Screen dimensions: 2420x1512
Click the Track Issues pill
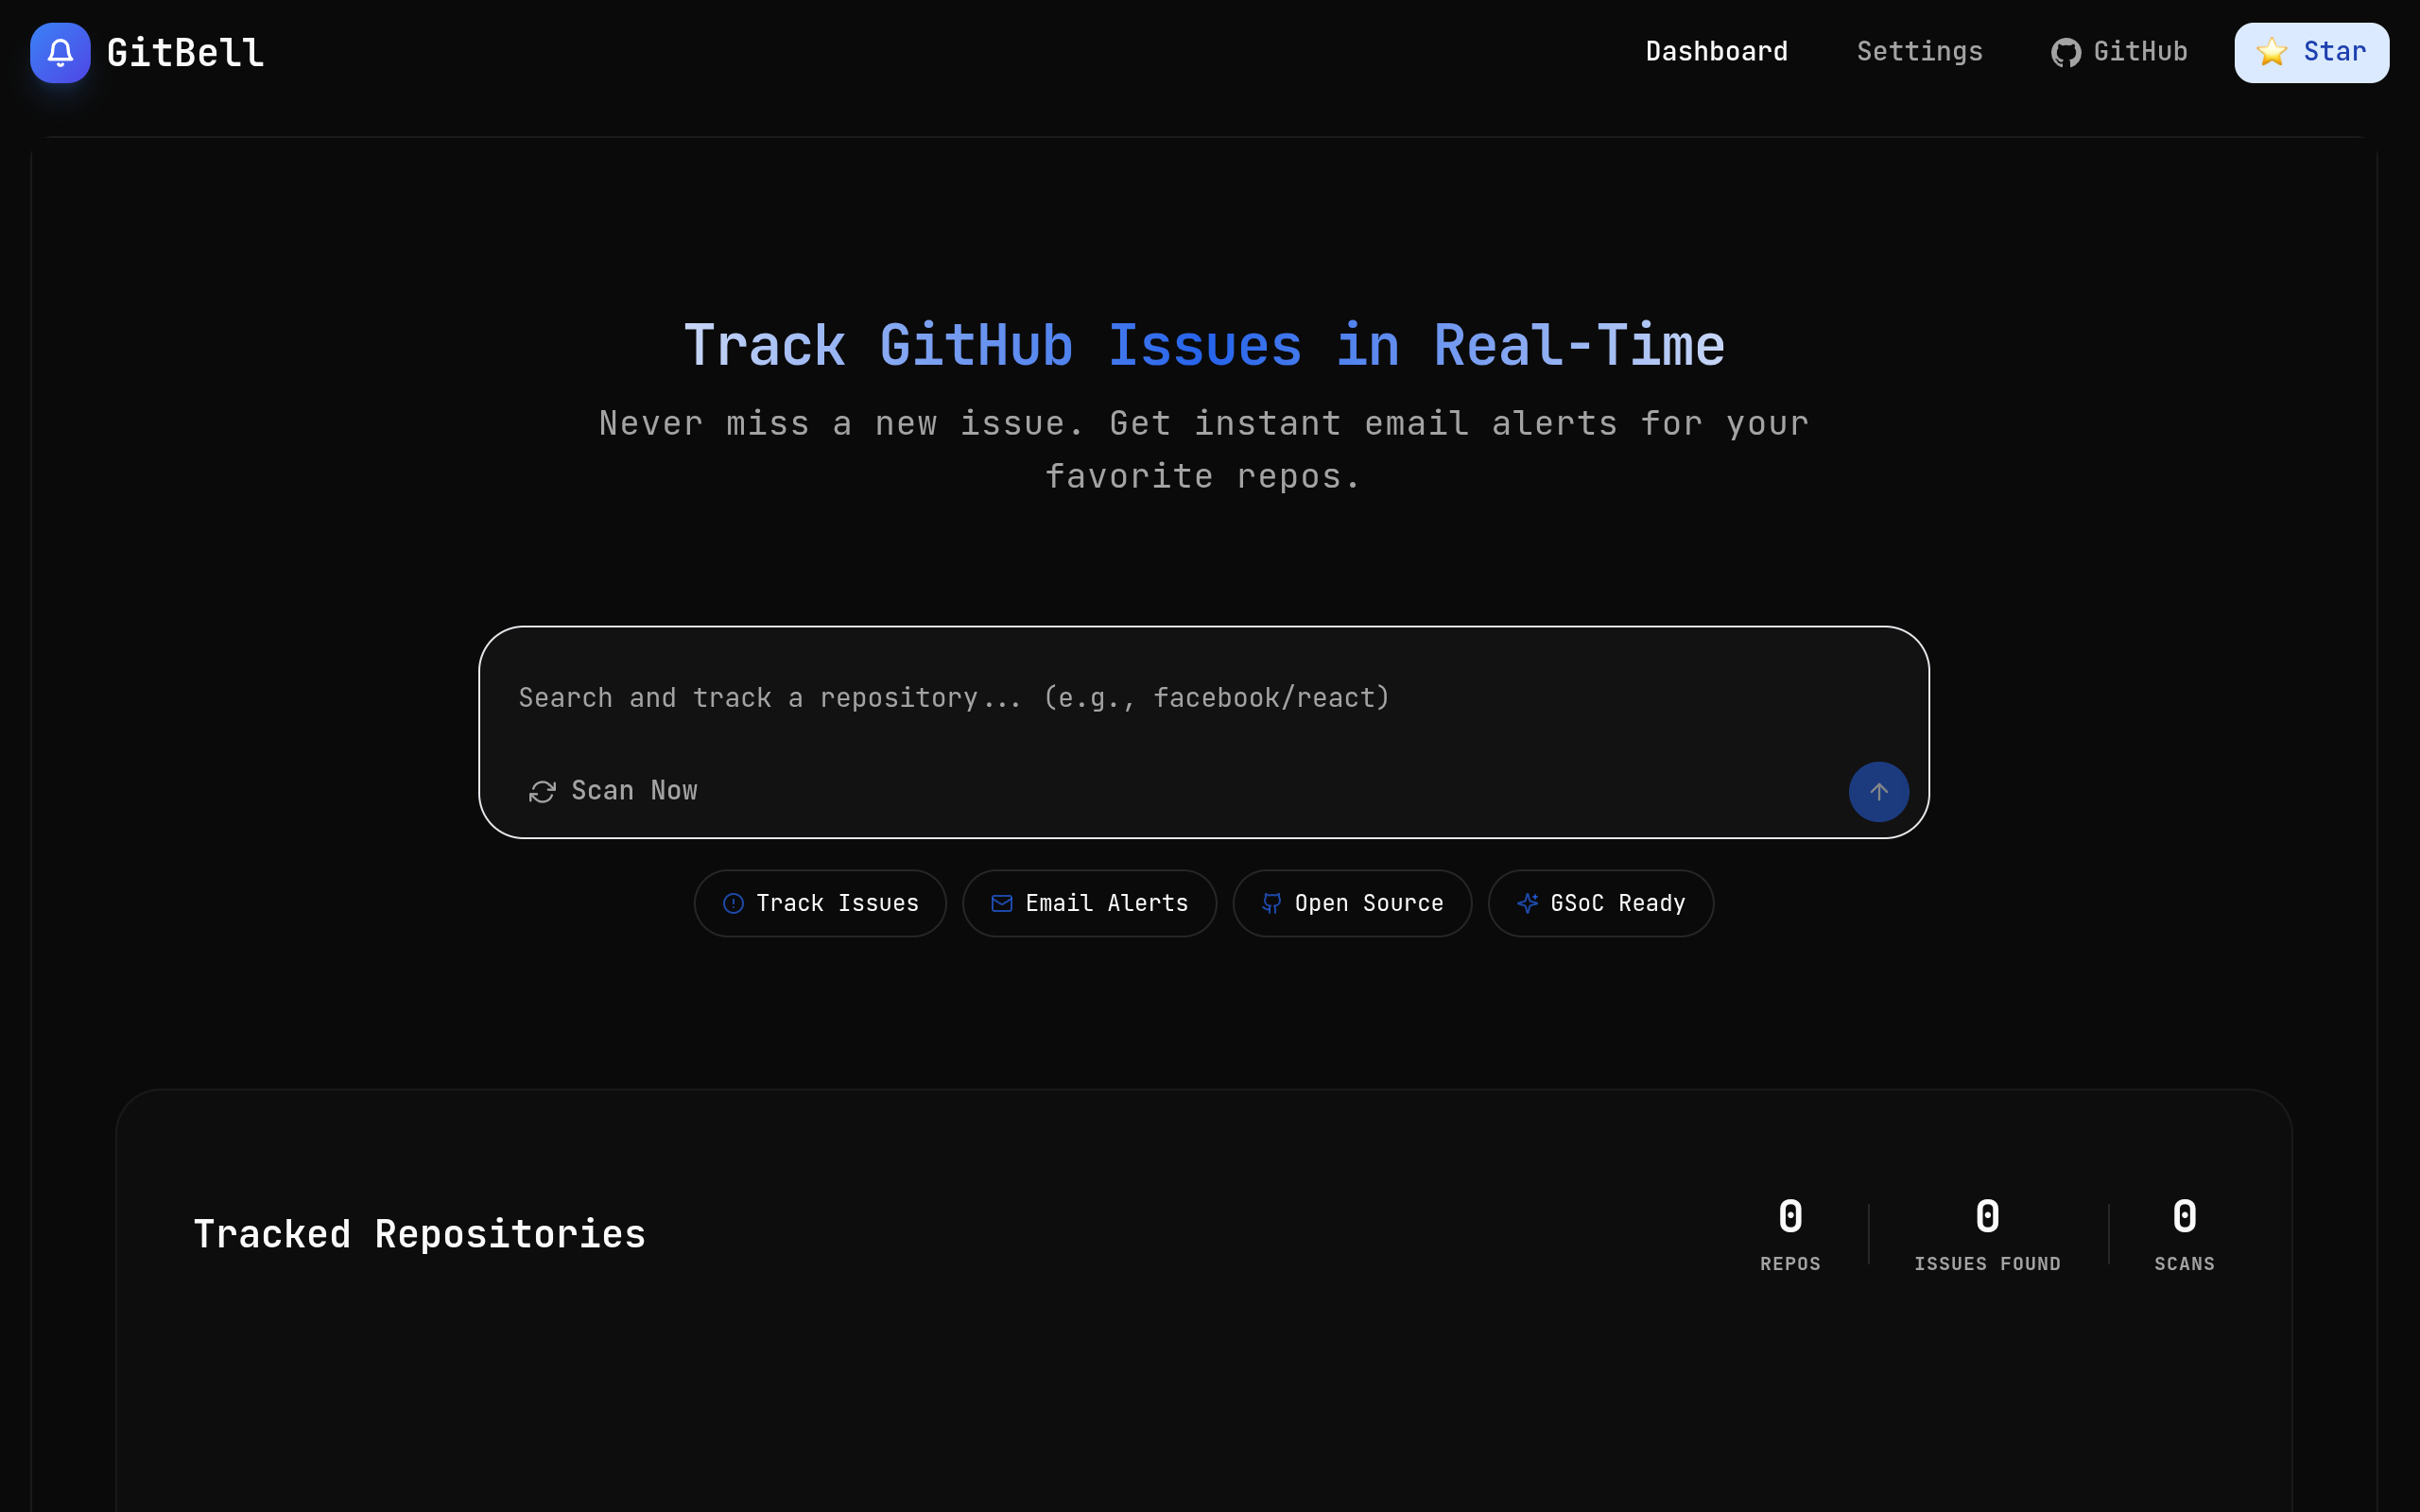[820, 903]
